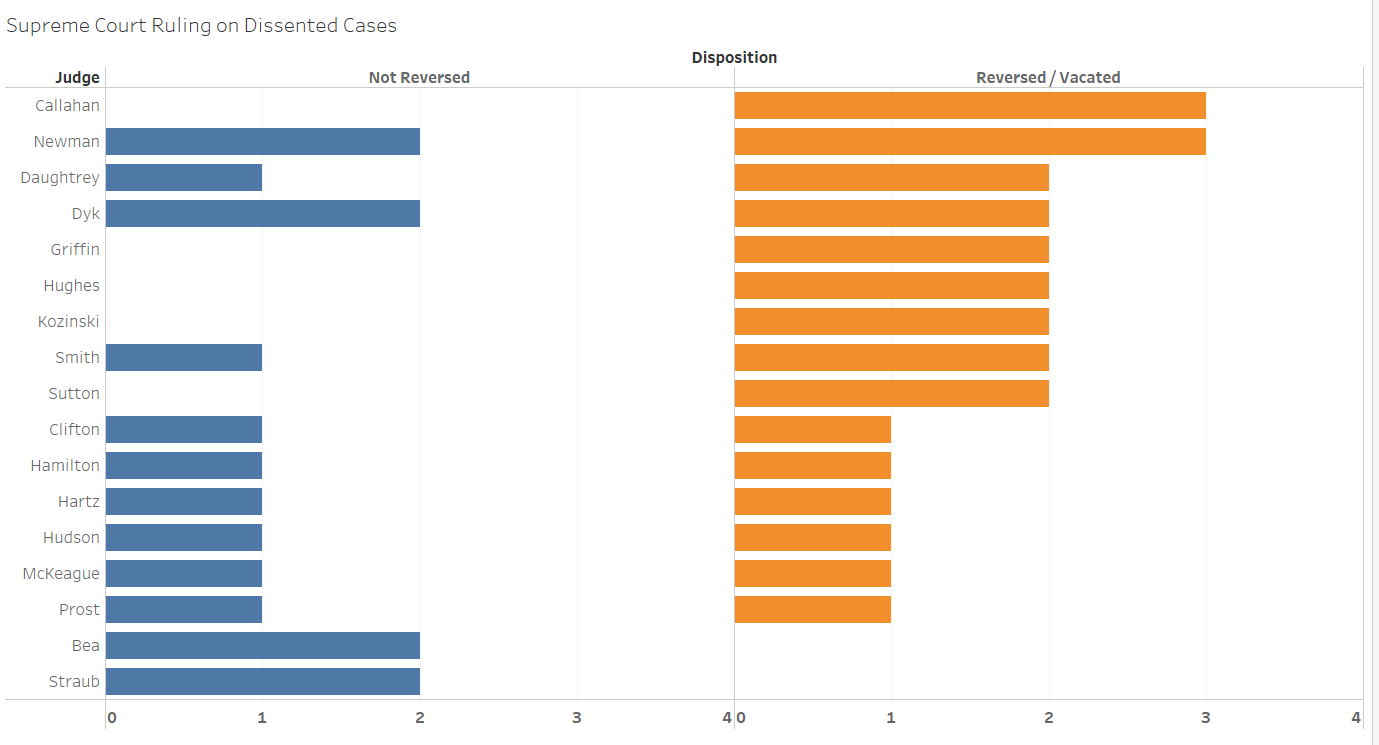
Task: Select Newman's orange Reversed / Vacated bar
Action: click(x=969, y=141)
